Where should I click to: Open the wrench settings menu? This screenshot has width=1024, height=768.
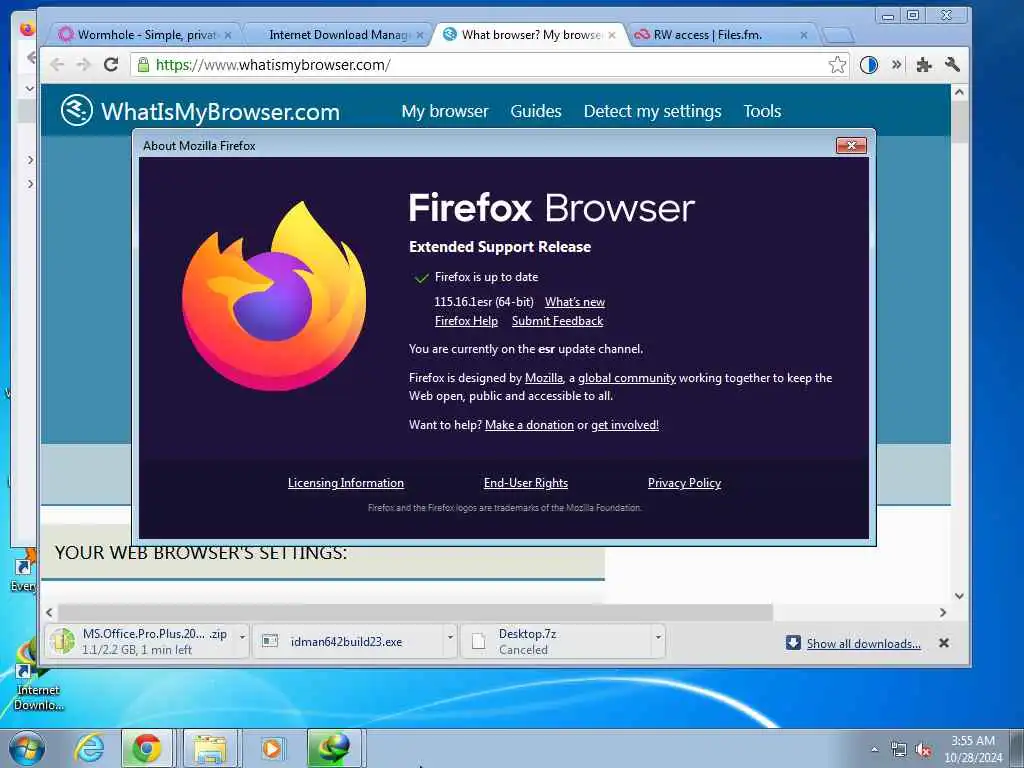[x=952, y=64]
